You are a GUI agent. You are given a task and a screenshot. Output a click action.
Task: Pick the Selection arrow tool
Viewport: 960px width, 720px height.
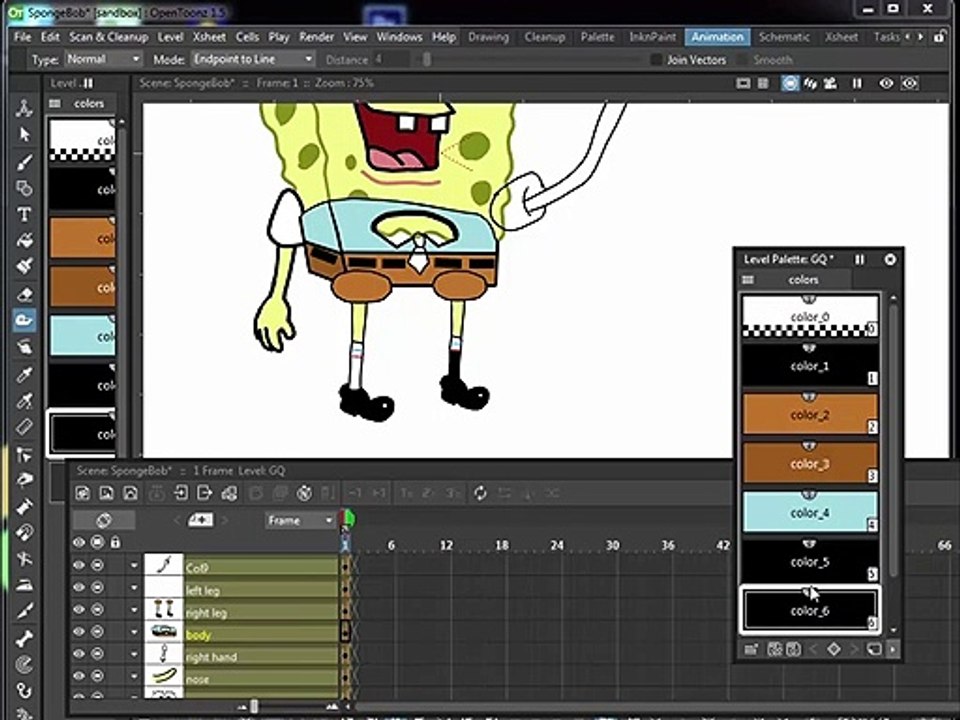(x=24, y=135)
